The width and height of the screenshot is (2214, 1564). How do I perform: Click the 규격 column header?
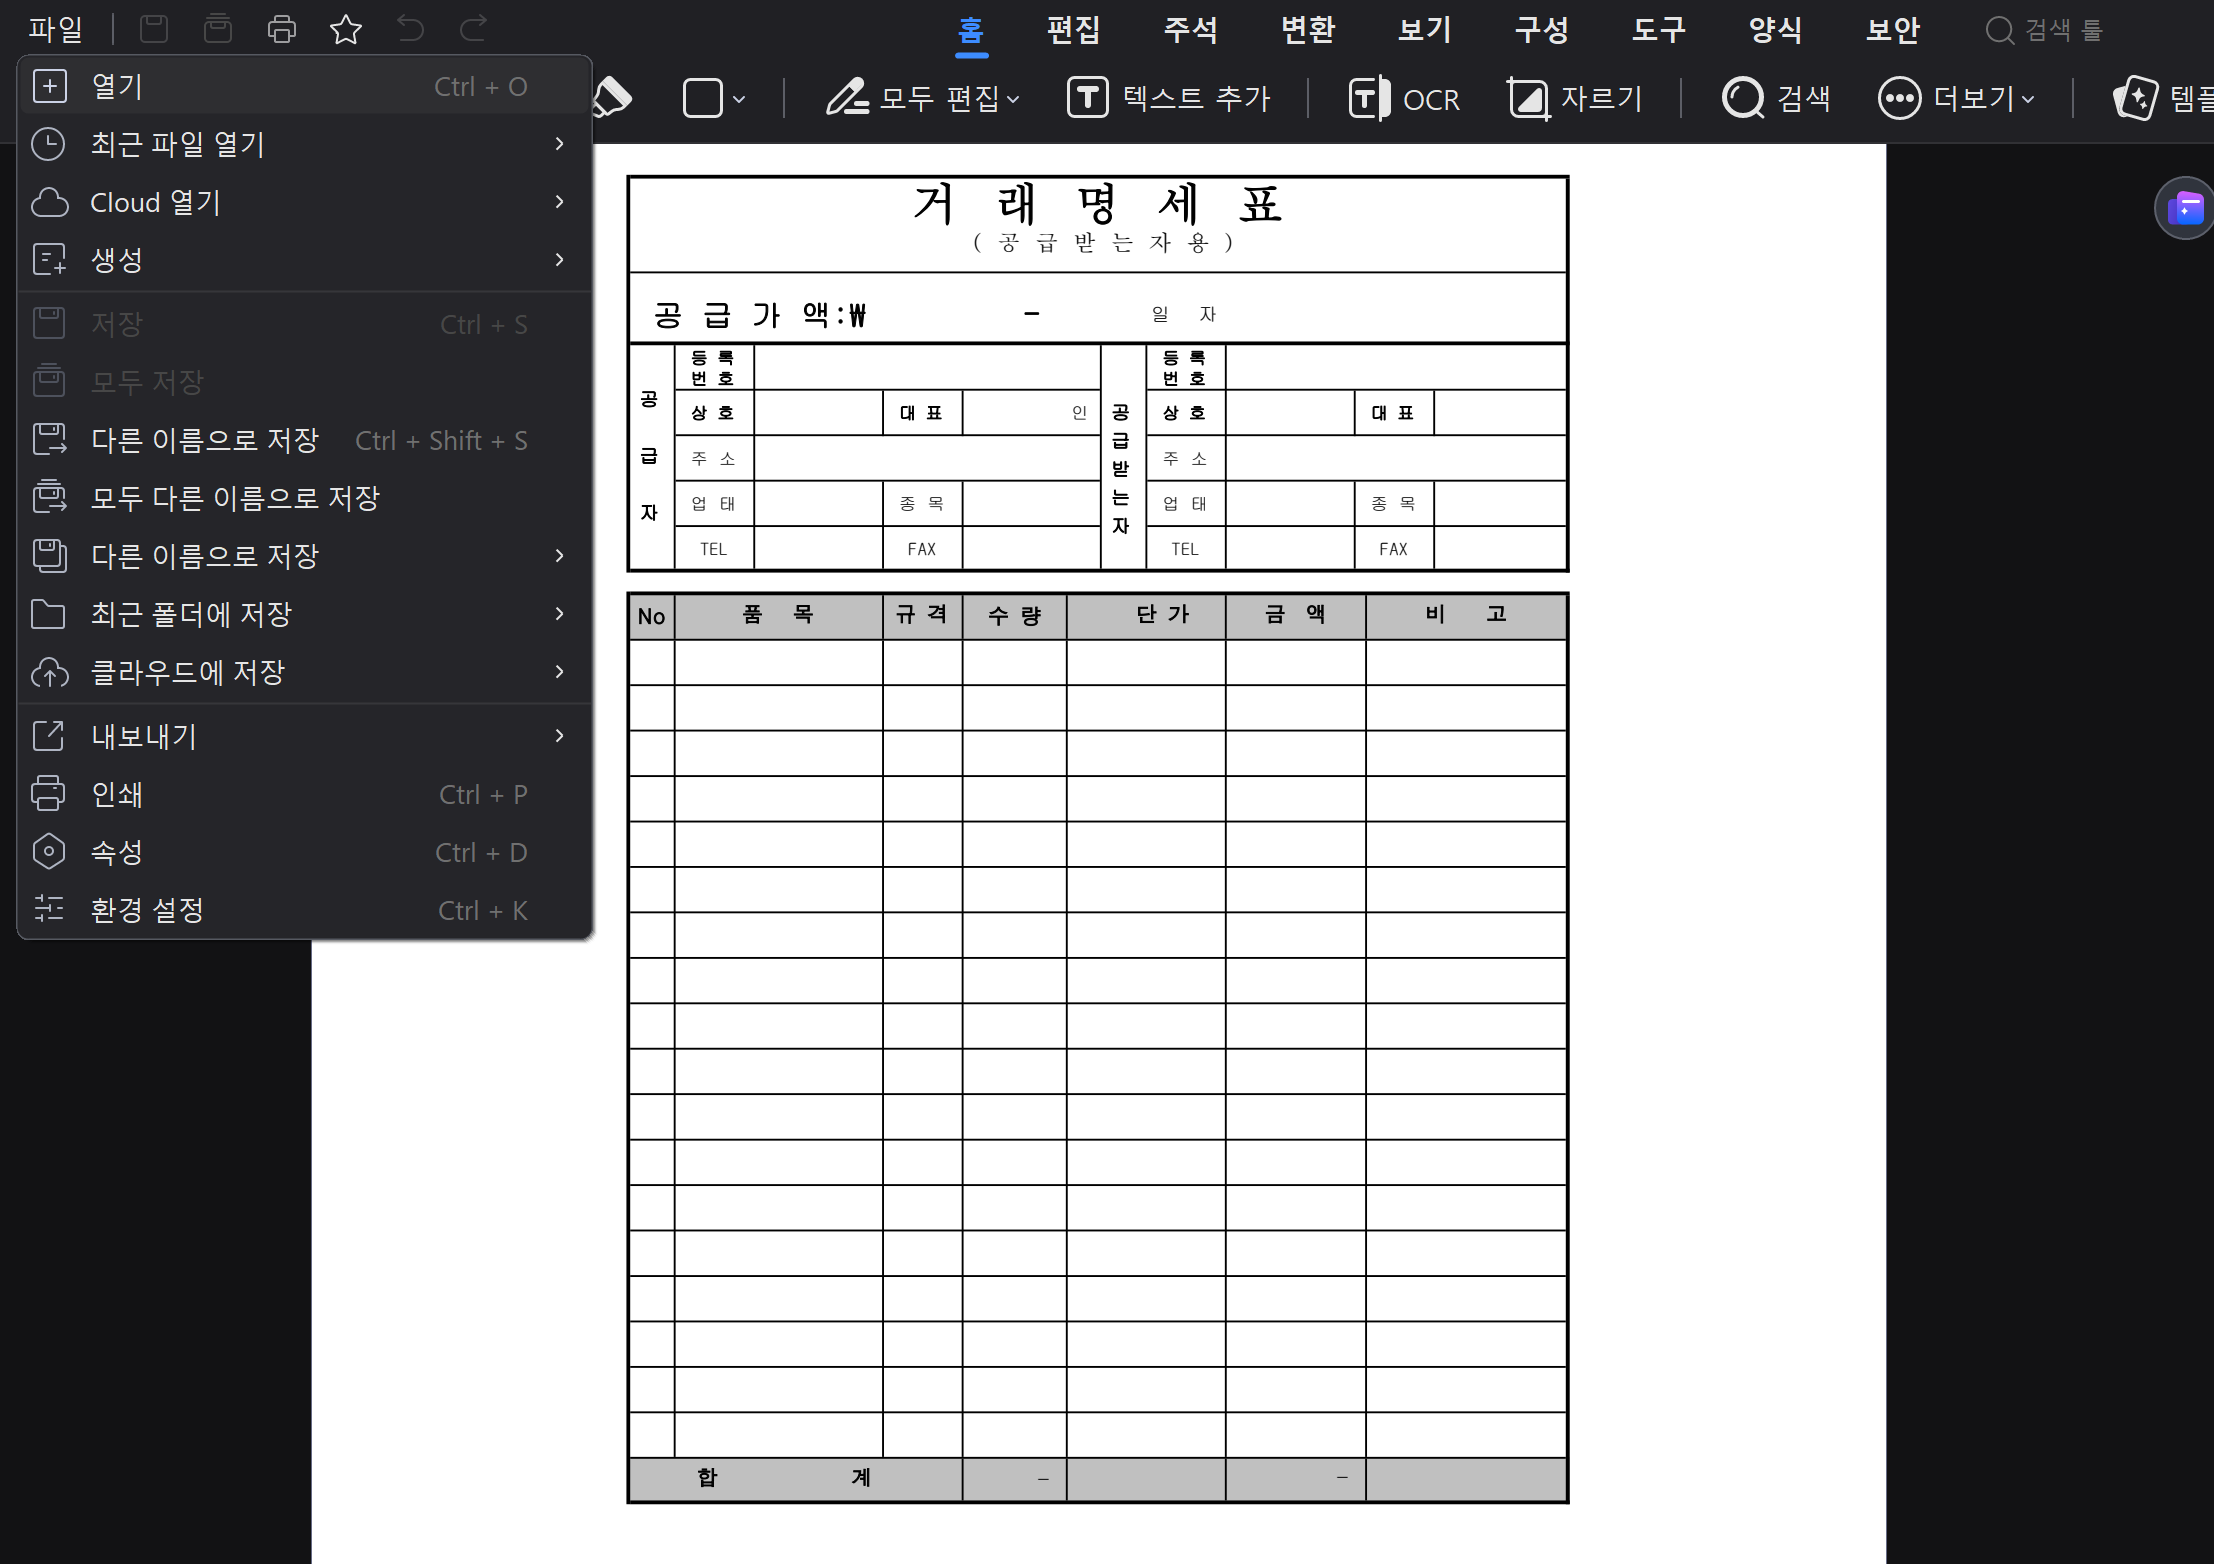click(922, 614)
